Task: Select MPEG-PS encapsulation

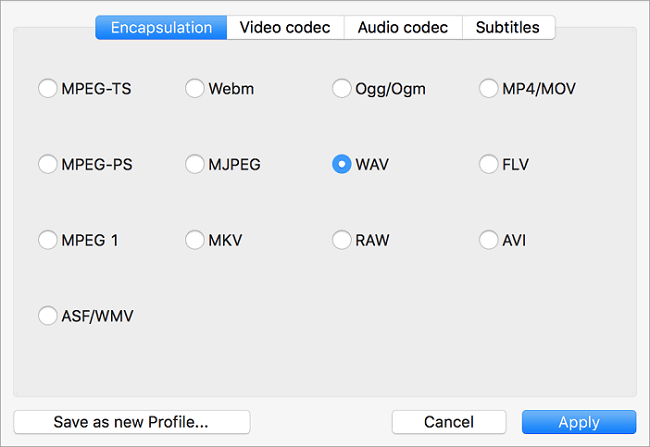Action: pyautogui.click(x=47, y=164)
